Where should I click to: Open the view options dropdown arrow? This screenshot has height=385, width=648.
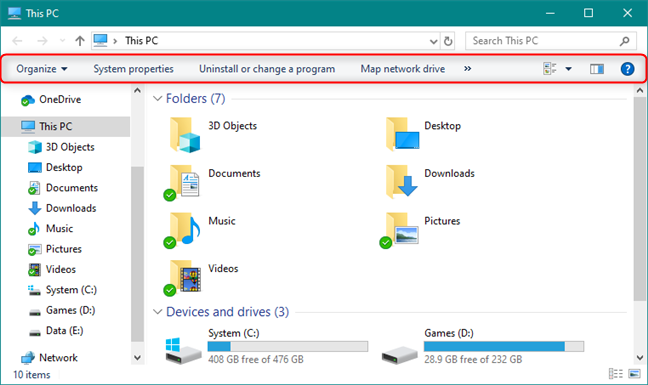569,69
